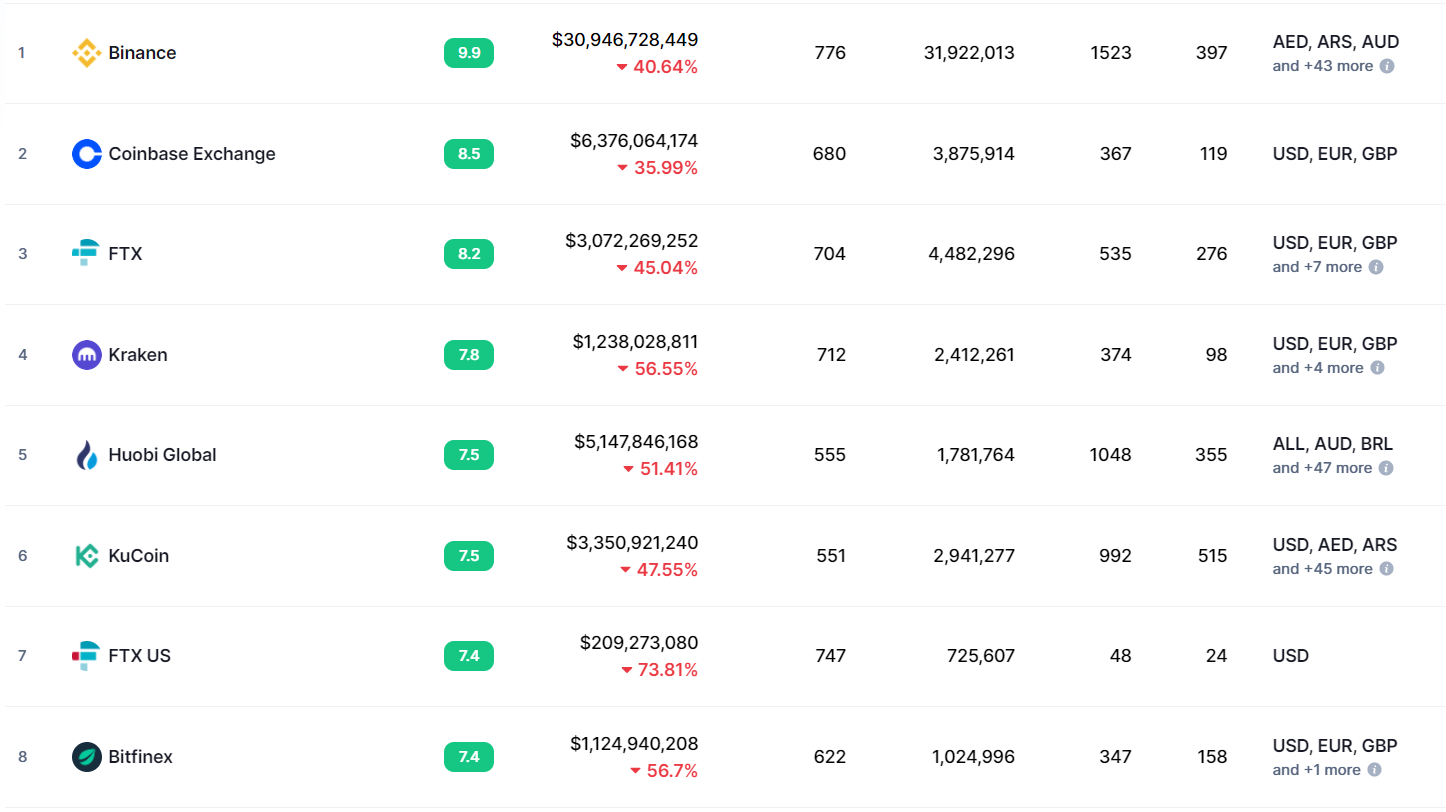Click Binance weekly visits 31,922,013
This screenshot has height=812, width=1446.
(x=969, y=53)
